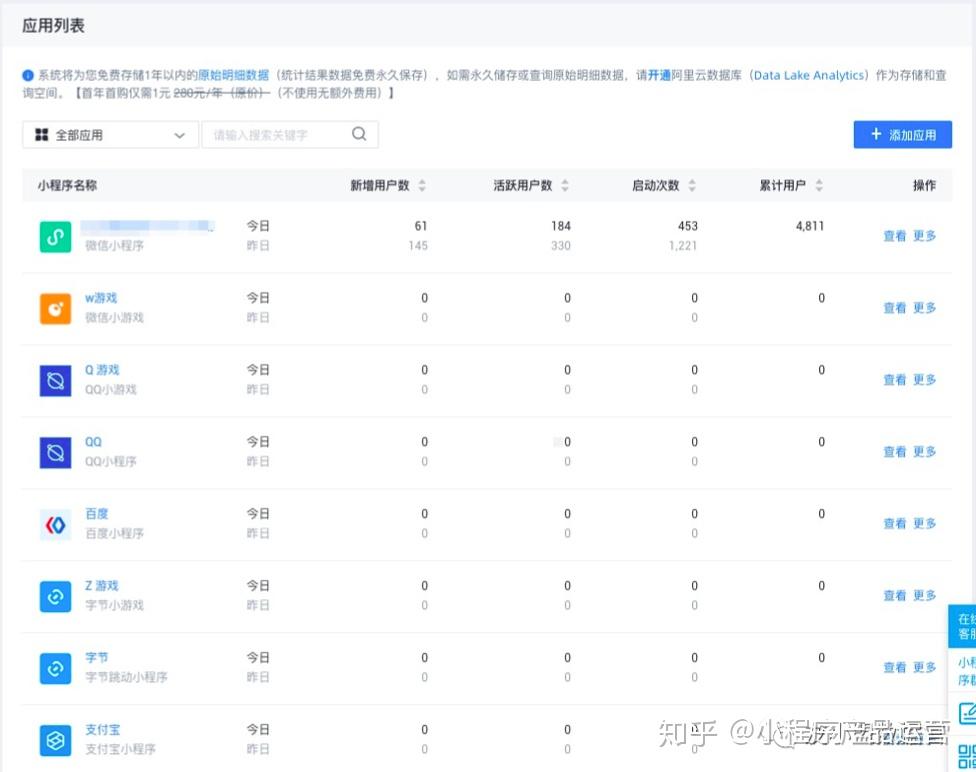Click today's launch count 453

tap(688, 226)
